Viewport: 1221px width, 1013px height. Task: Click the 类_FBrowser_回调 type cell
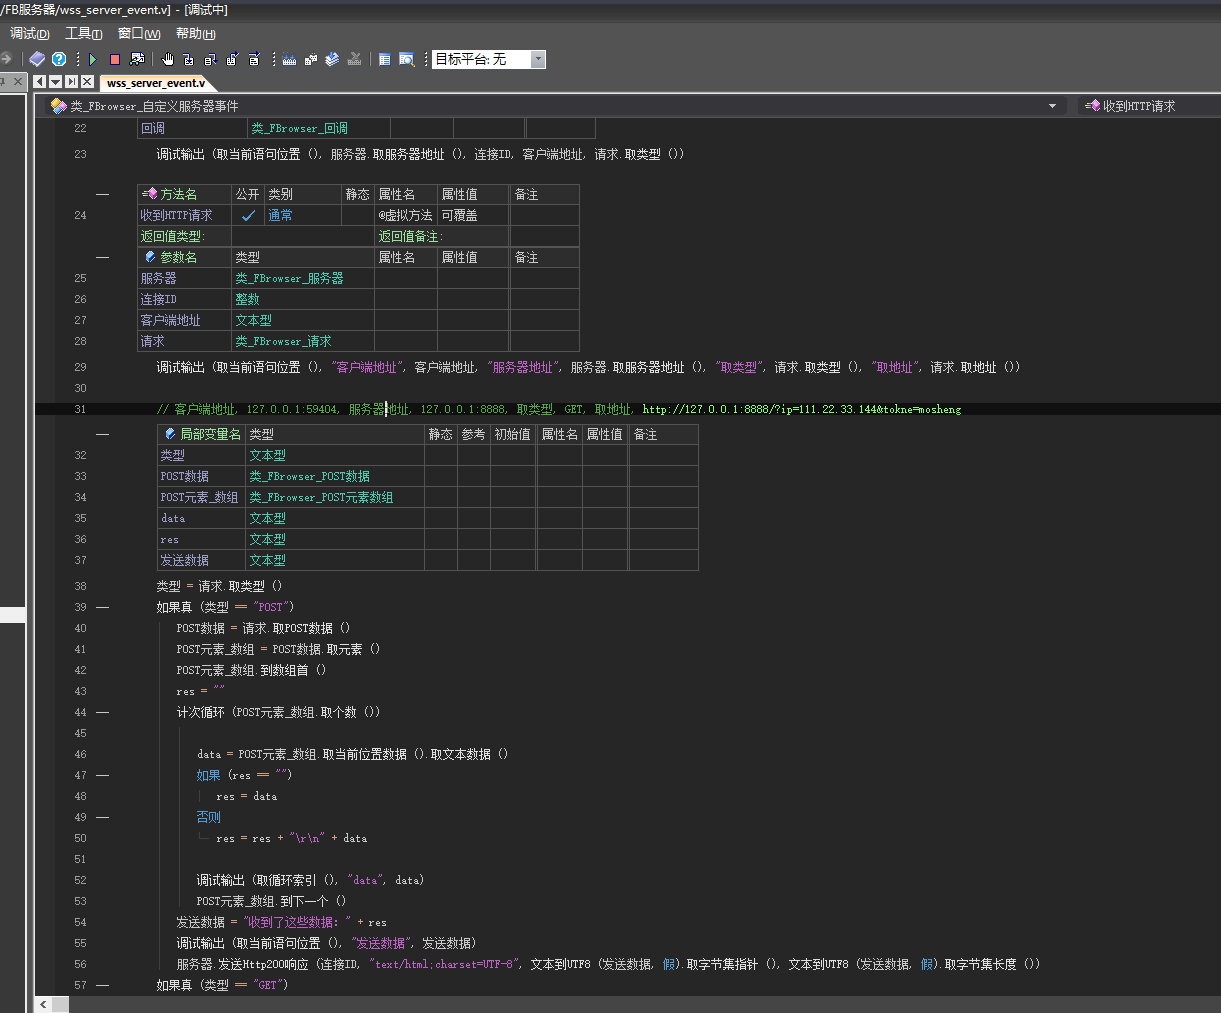(x=318, y=128)
